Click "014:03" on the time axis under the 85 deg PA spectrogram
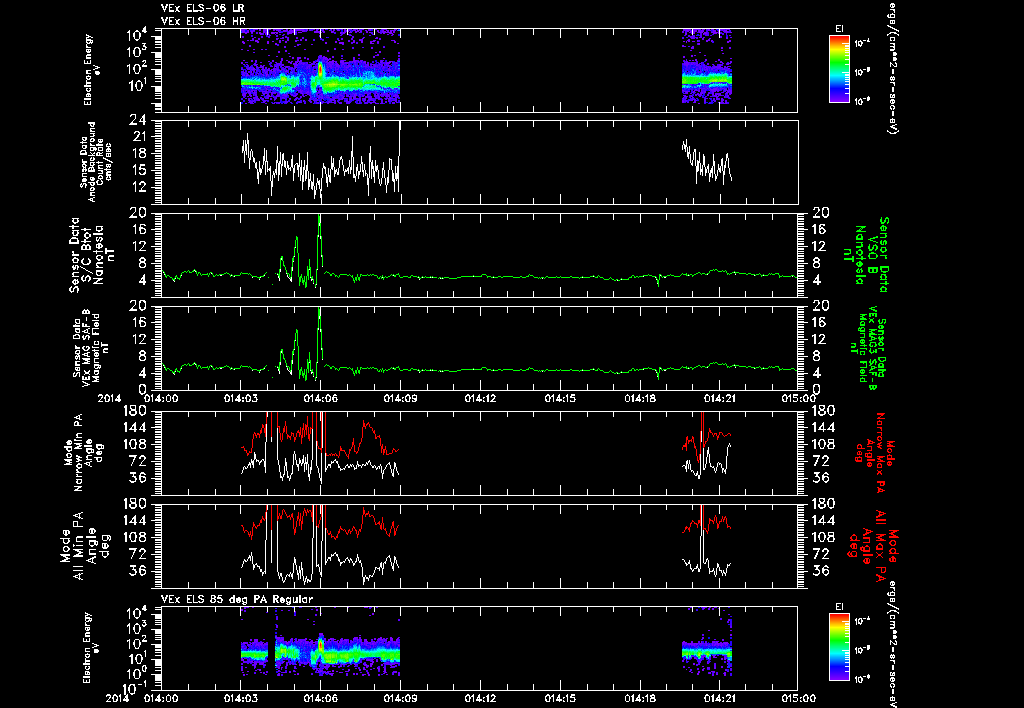1024x708 pixels. [240, 698]
